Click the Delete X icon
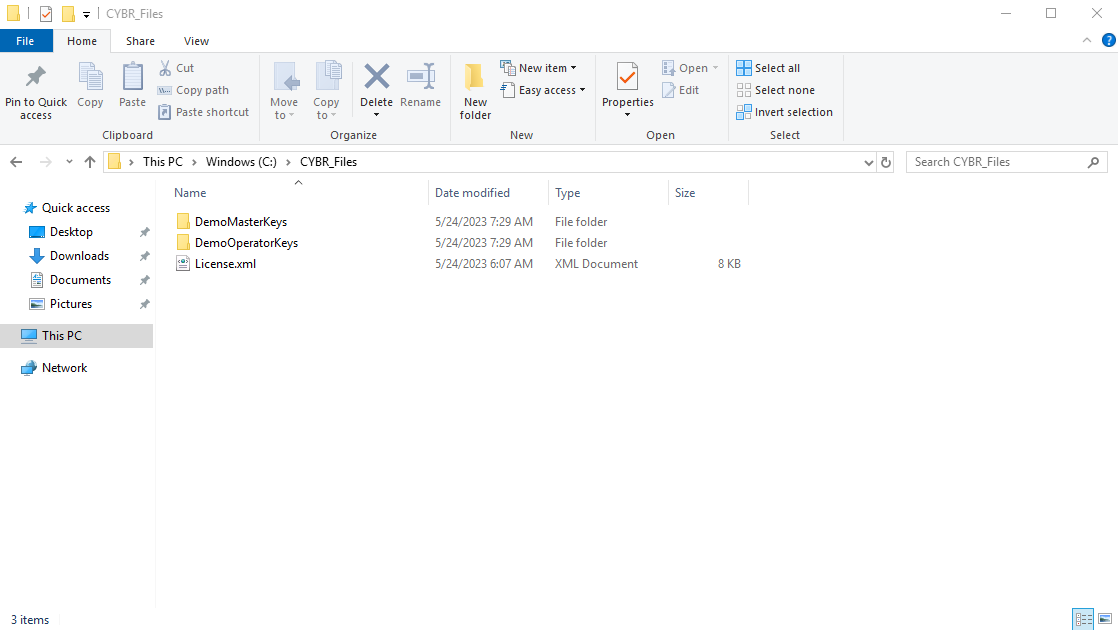The height and width of the screenshot is (630, 1118). [x=376, y=77]
